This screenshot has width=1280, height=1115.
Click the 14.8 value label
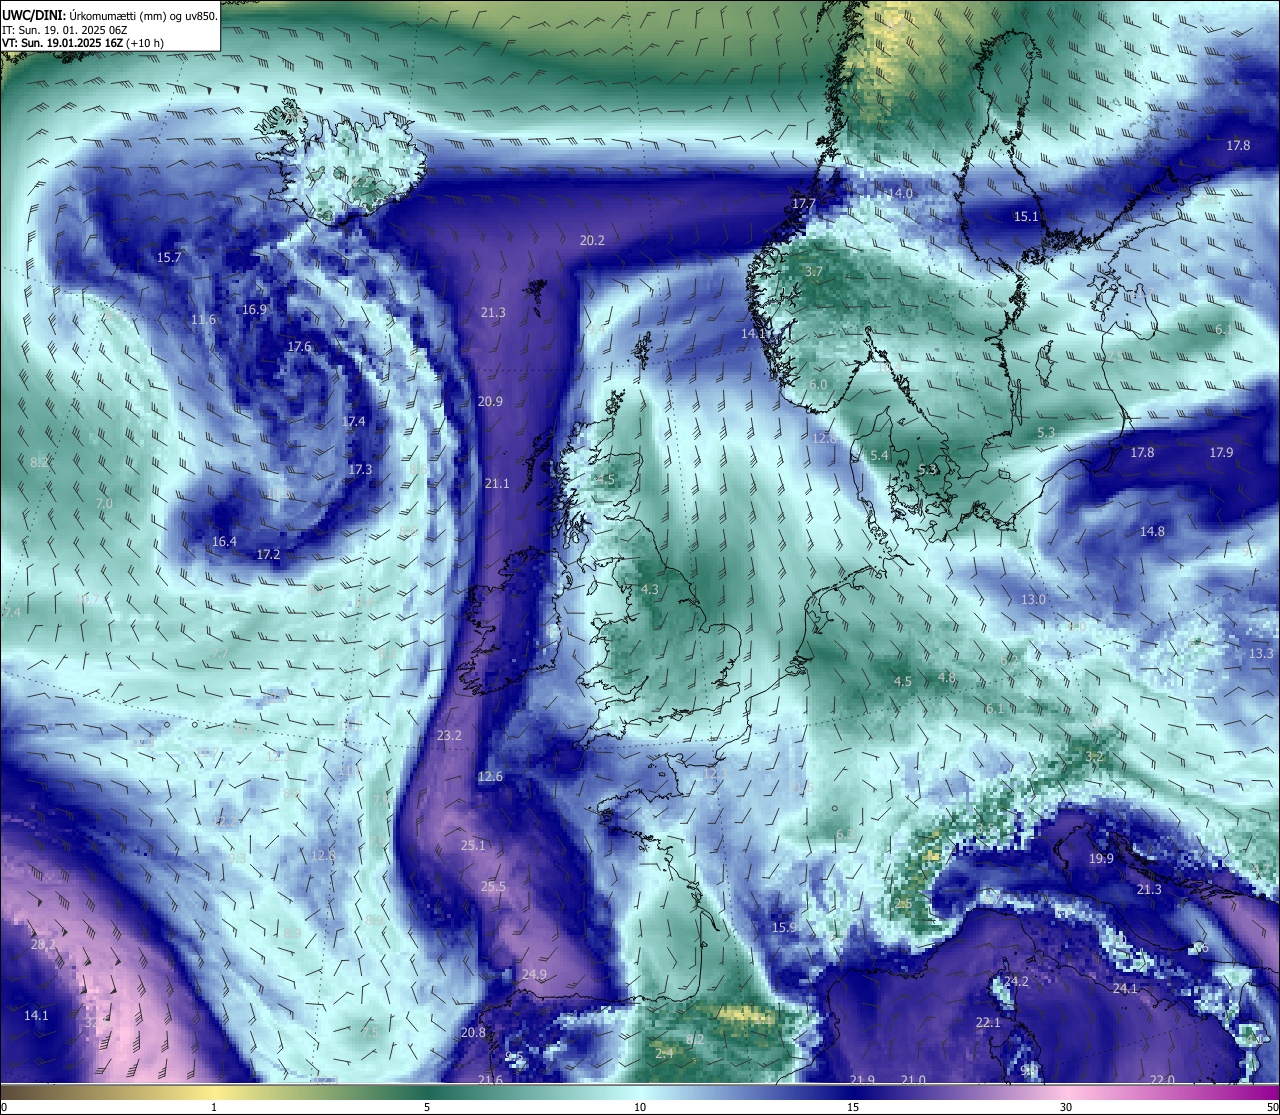1152,531
